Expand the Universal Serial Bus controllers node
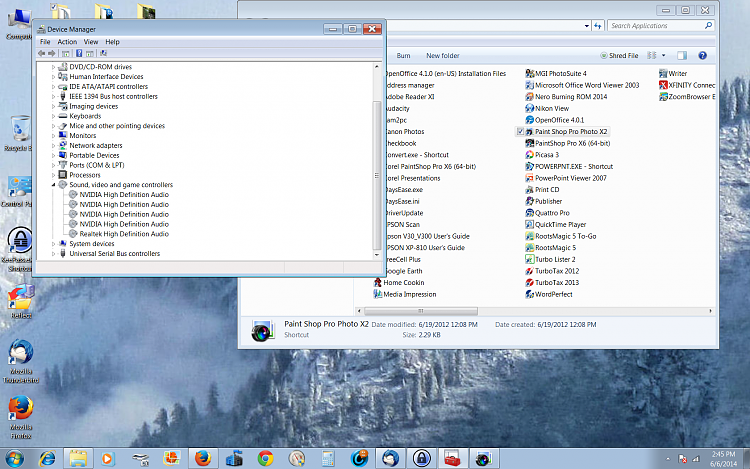 (54, 254)
